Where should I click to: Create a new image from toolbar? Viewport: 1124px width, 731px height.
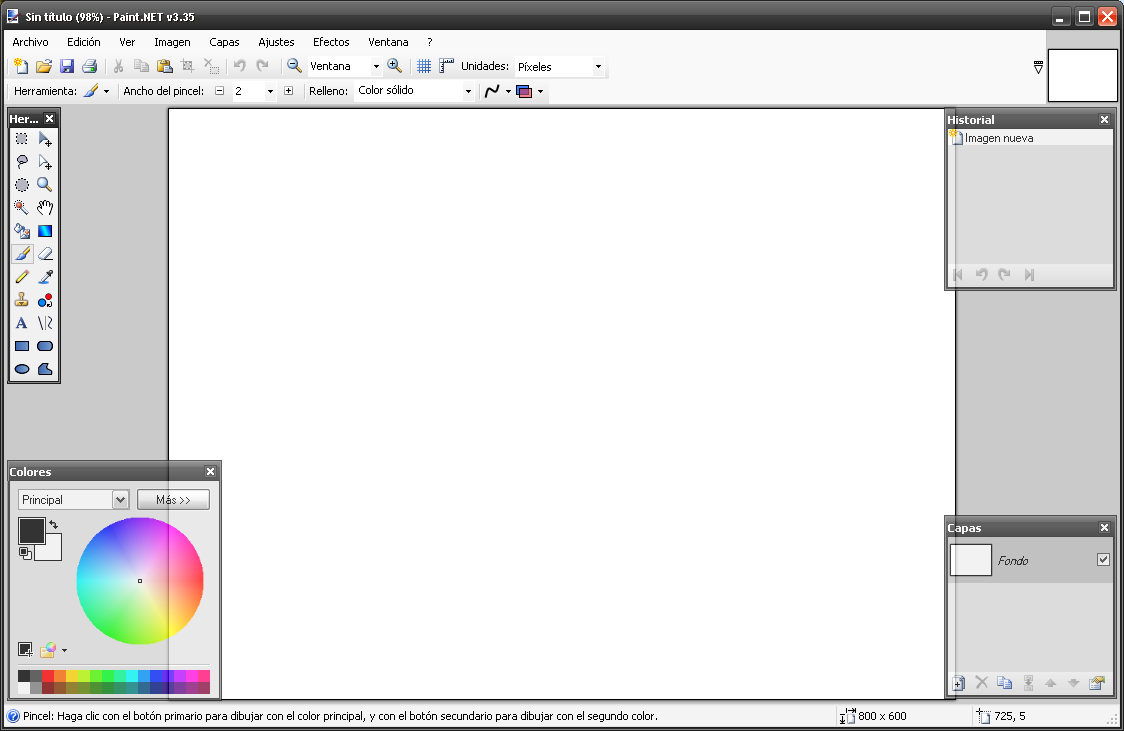coord(21,67)
